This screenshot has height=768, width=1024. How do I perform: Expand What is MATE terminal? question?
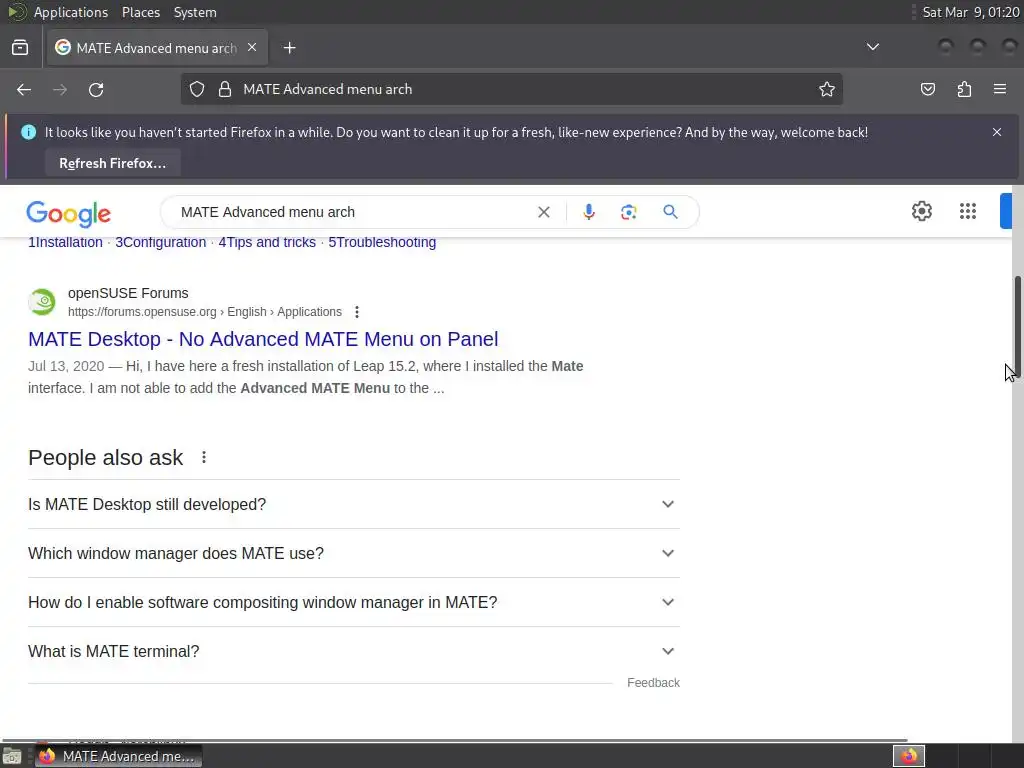[354, 651]
